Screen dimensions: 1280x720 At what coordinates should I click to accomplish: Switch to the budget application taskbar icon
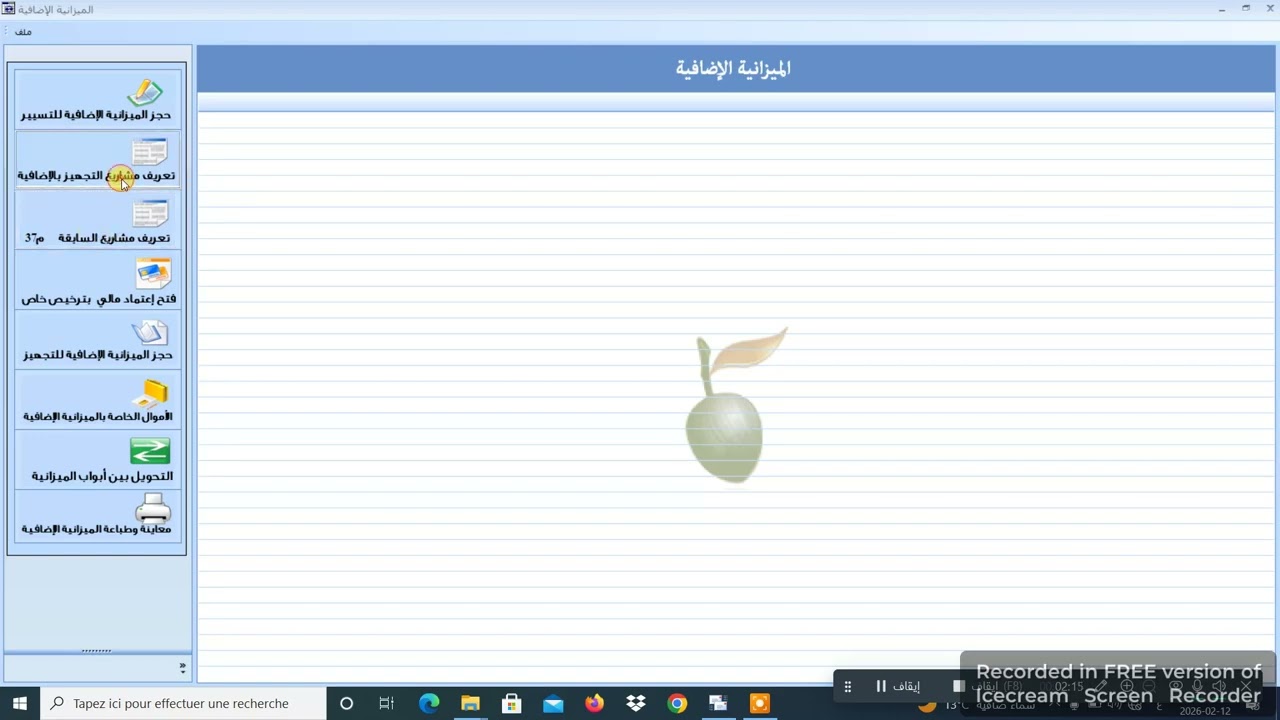pyautogui.click(x=718, y=704)
